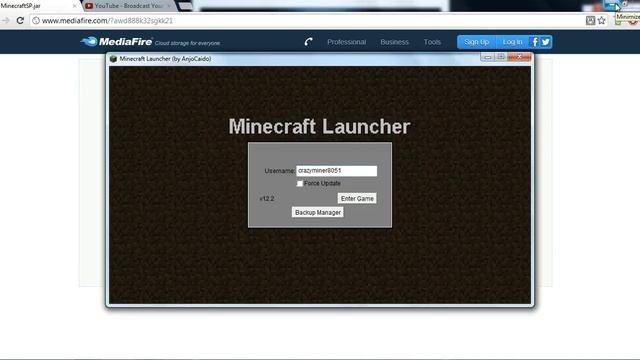Screen dimensions: 640x360
Task: Open a new browser tab
Action: point(186,6)
